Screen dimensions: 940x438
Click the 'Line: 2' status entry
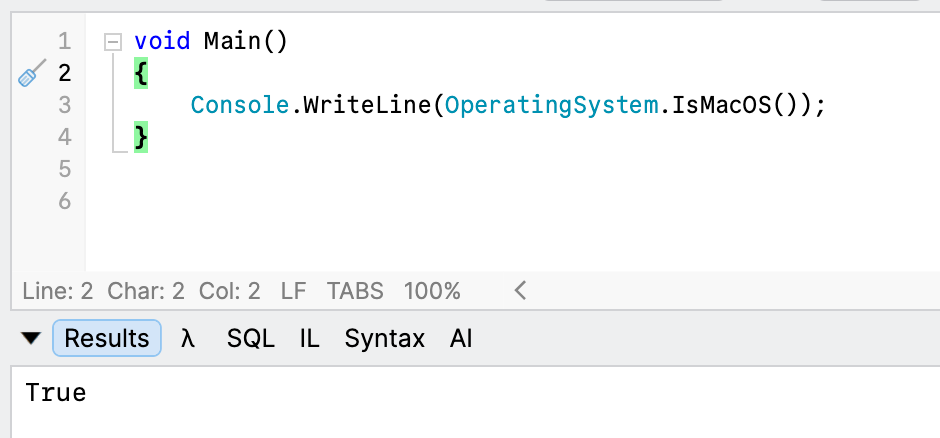(x=58, y=291)
